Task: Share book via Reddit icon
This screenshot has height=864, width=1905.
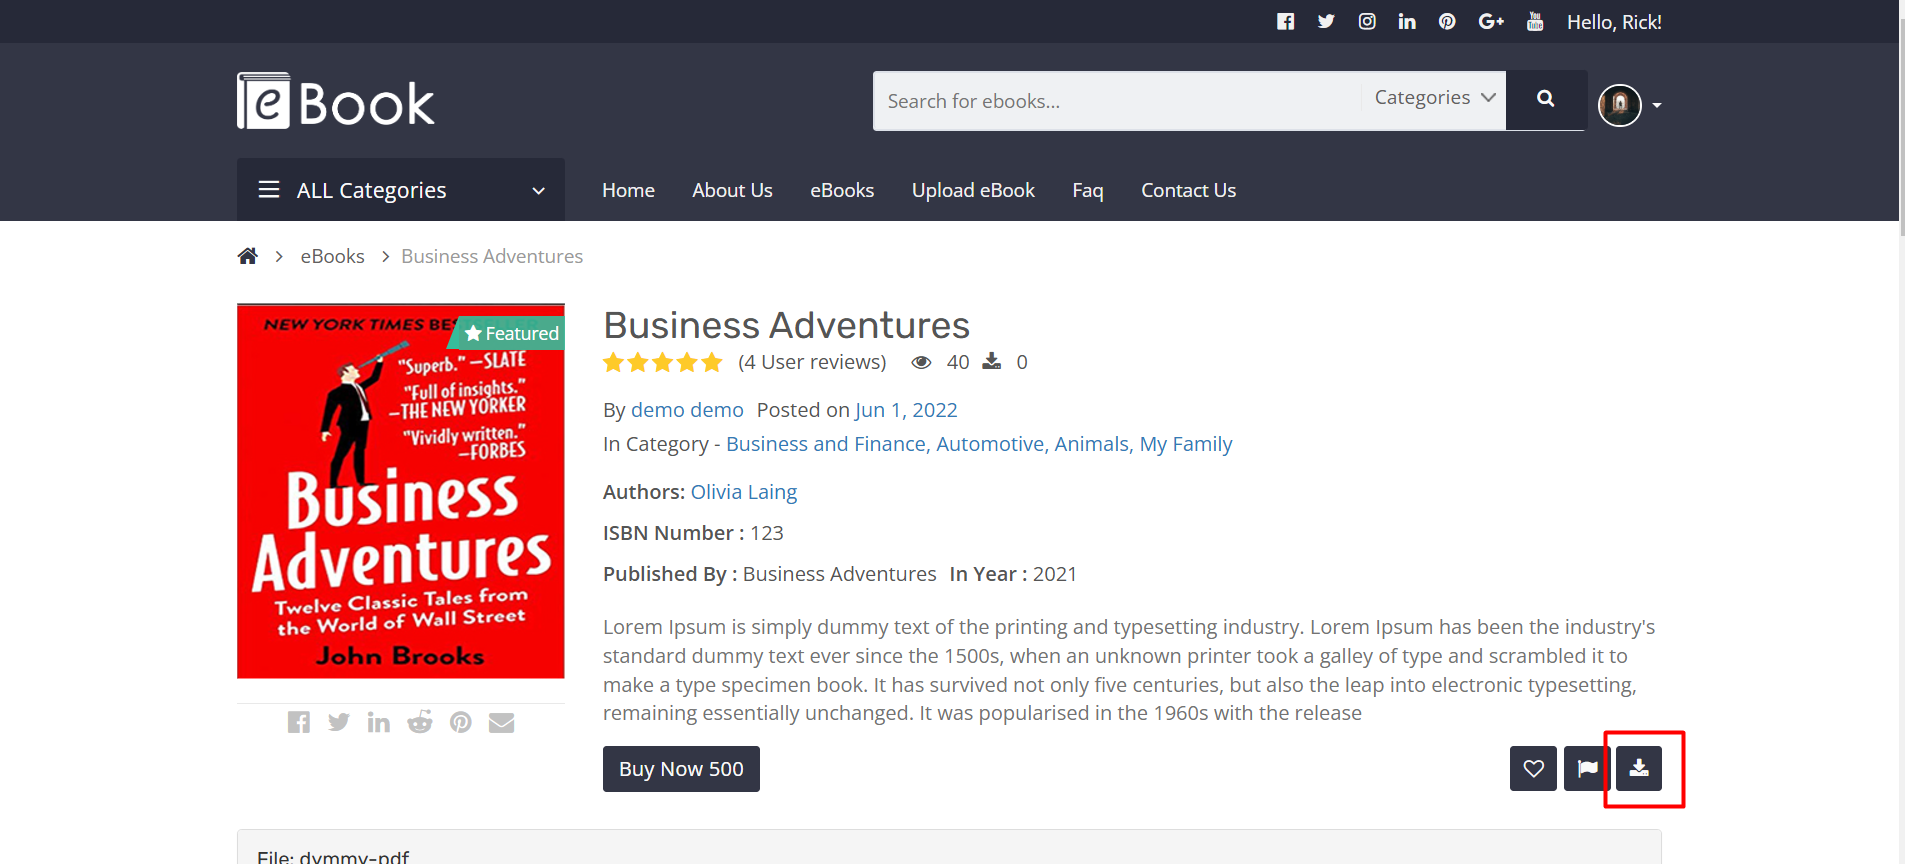Action: 420,722
